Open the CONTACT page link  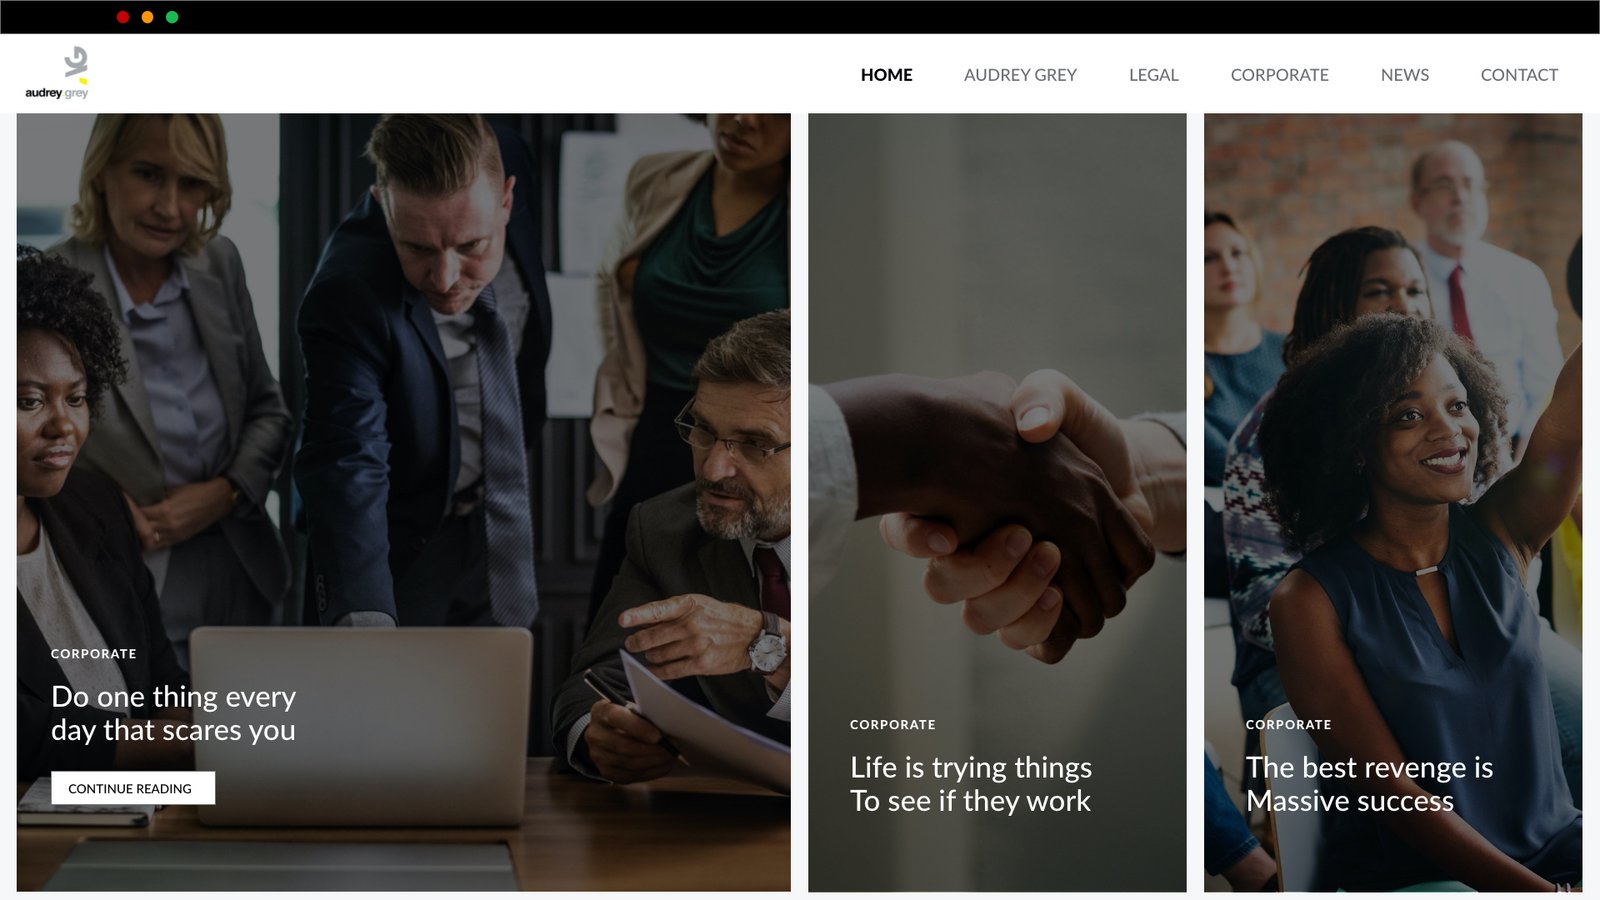pyautogui.click(x=1519, y=75)
